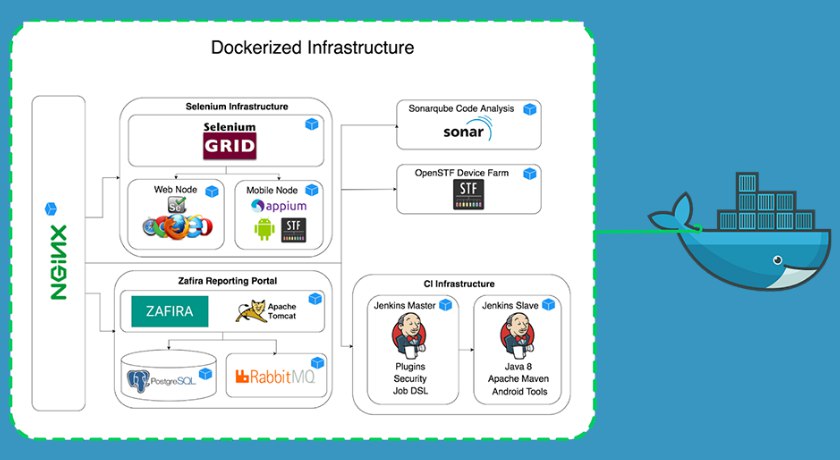Click the Sonarqube Code Analysis label

(461, 109)
